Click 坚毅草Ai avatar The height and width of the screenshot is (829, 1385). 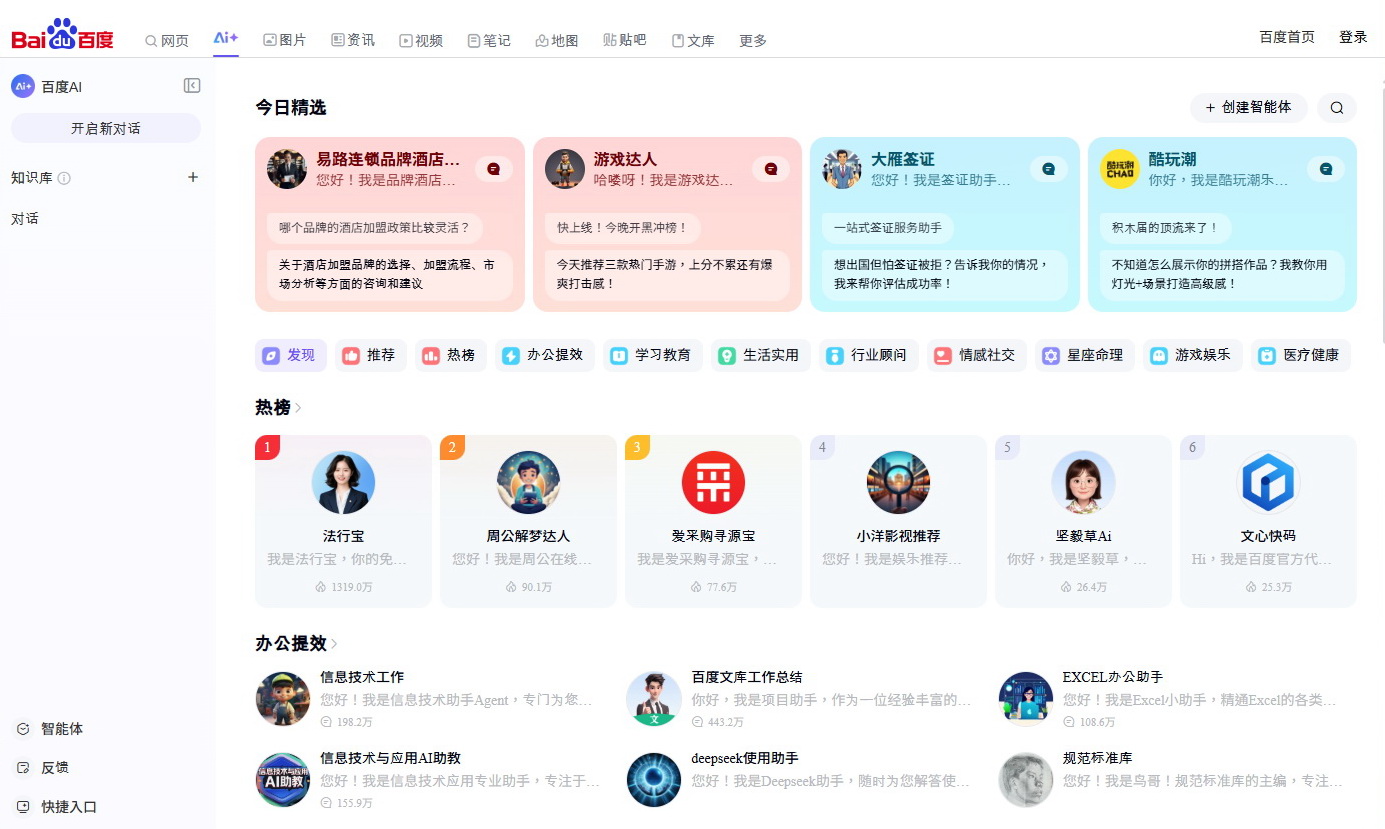coord(1083,483)
